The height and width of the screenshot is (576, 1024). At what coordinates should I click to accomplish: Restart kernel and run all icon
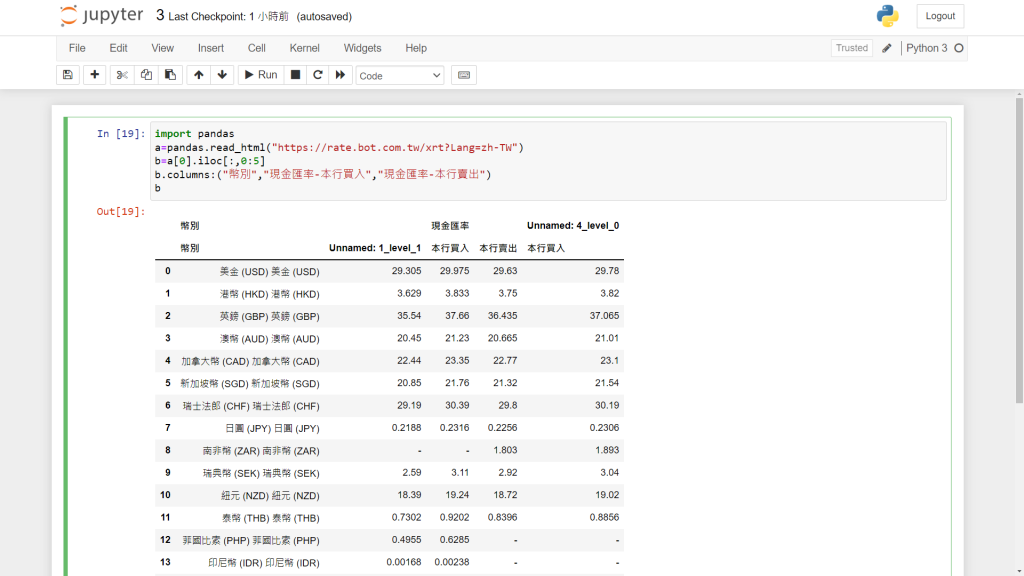341,75
